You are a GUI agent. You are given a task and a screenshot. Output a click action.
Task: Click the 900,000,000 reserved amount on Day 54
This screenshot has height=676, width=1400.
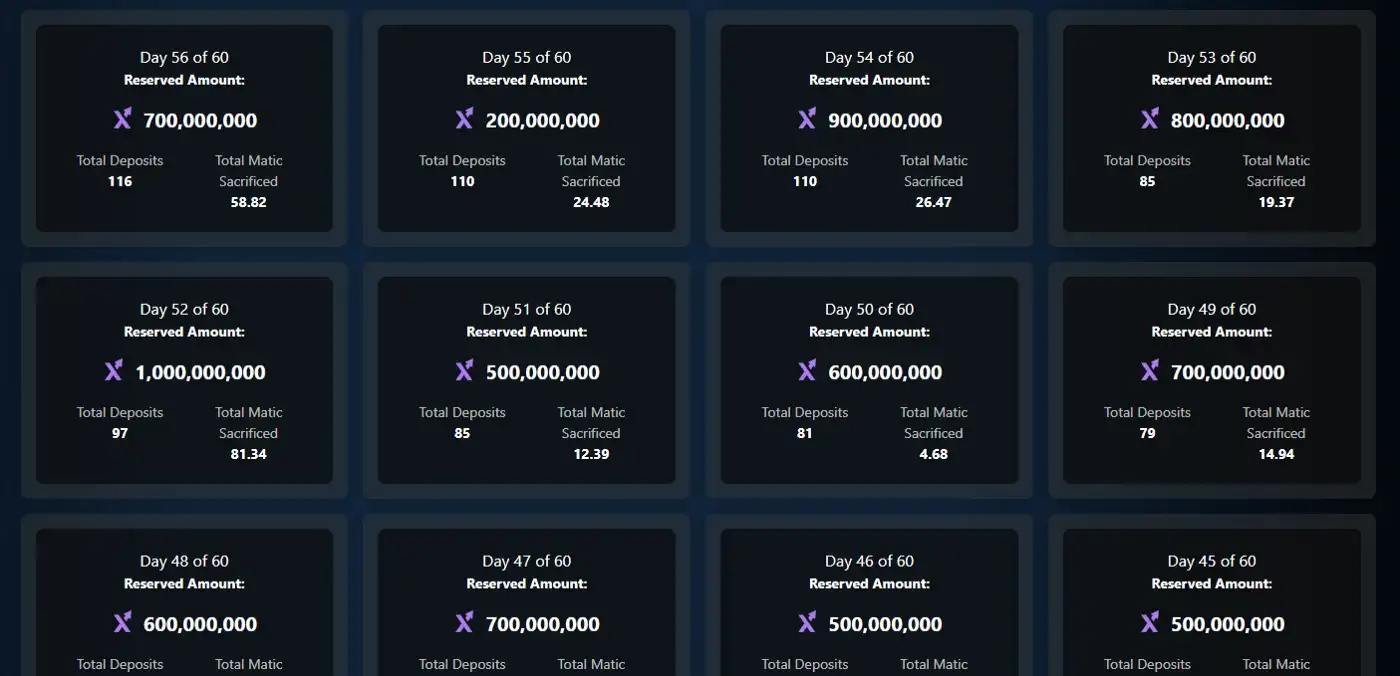[885, 121]
